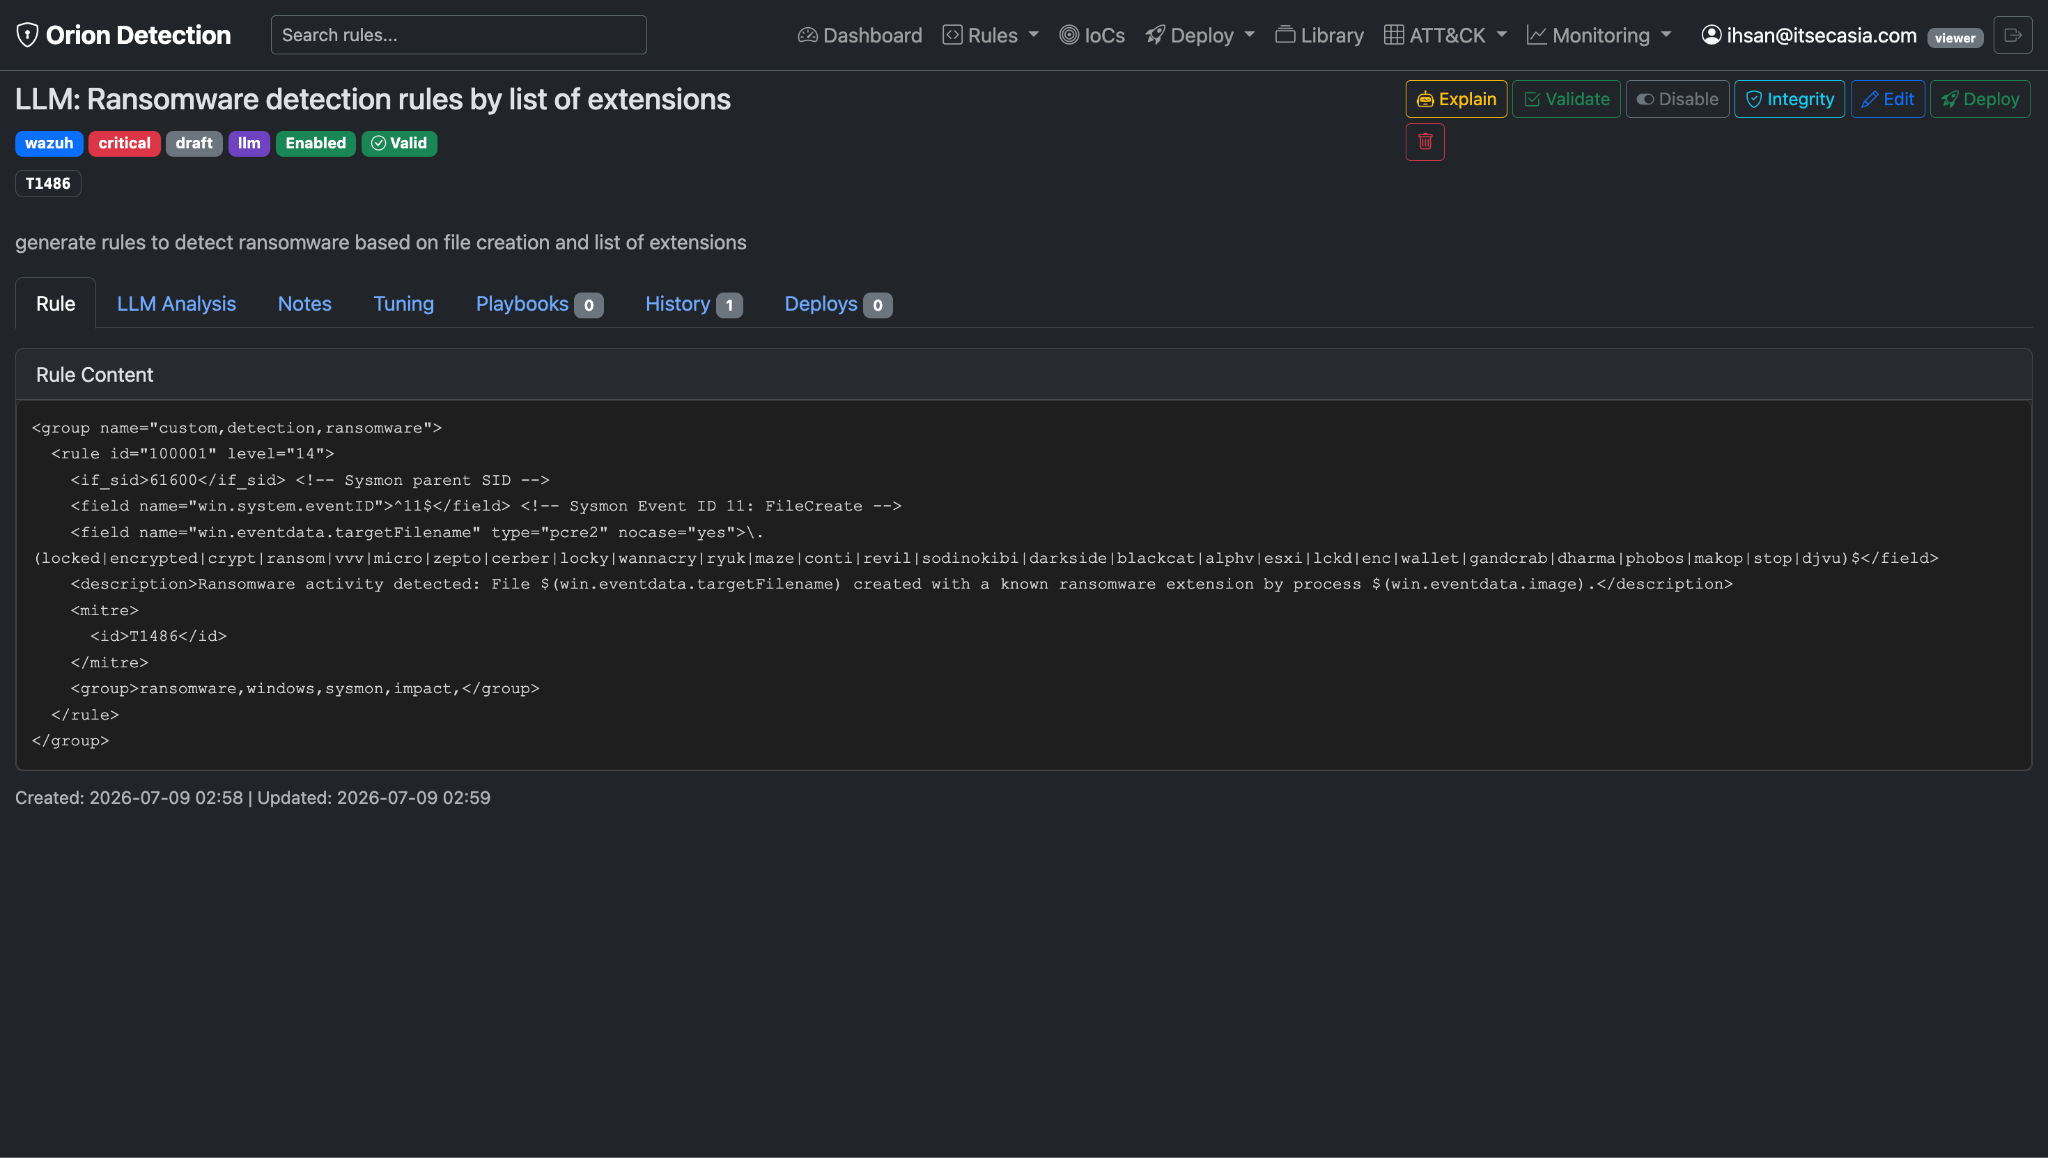
Task: Click the mitre id T1486 line
Action: (158, 636)
